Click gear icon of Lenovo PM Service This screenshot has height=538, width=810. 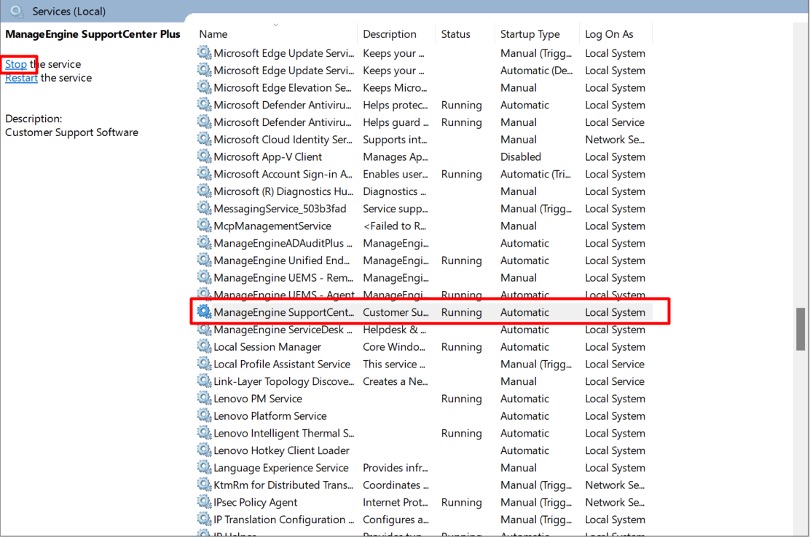pyautogui.click(x=204, y=398)
